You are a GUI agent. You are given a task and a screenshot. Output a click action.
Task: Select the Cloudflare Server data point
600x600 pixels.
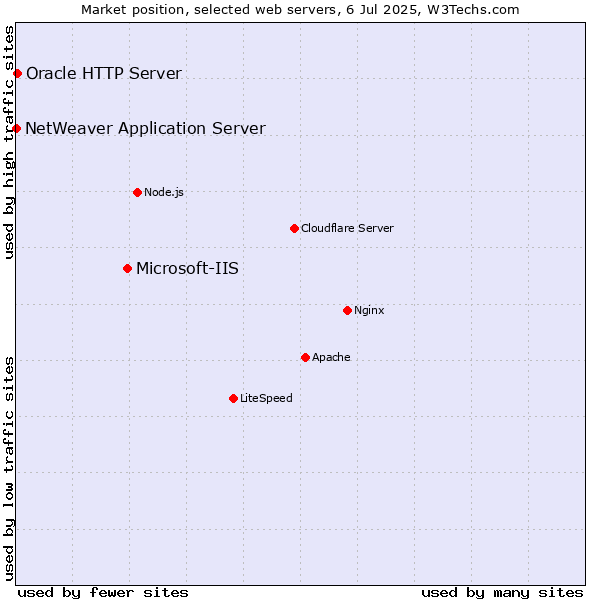pyautogui.click(x=294, y=228)
